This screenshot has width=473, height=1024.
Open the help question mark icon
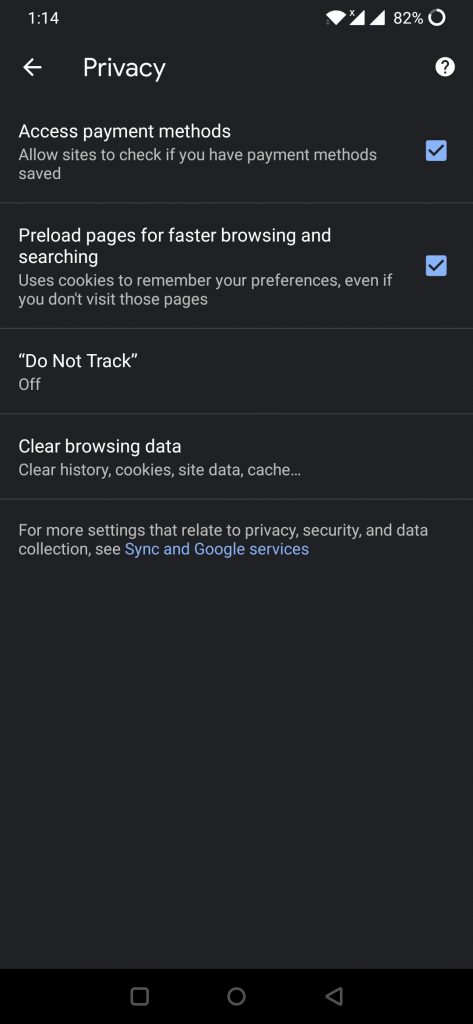pos(445,67)
